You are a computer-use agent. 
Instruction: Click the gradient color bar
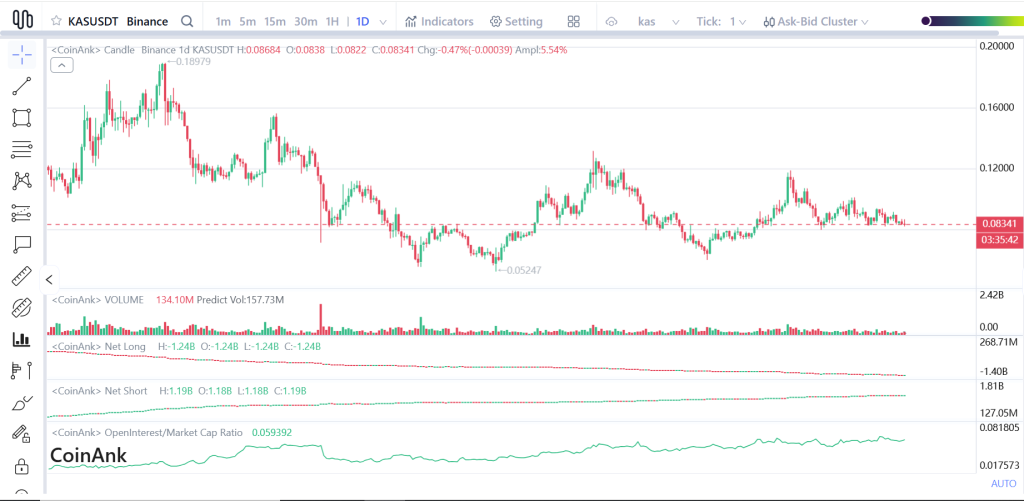pyautogui.click(x=974, y=22)
